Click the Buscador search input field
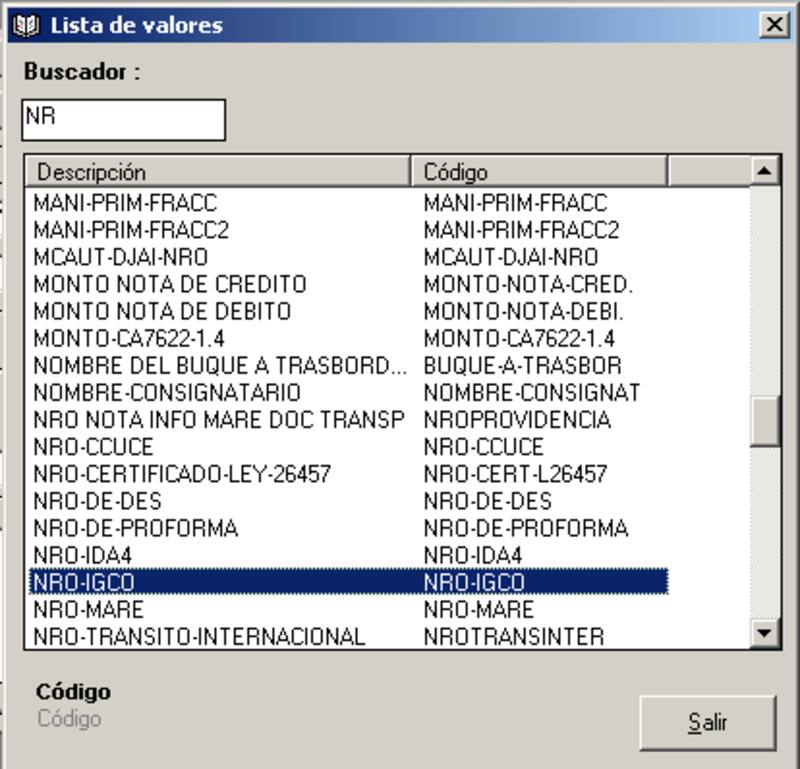 coord(123,119)
